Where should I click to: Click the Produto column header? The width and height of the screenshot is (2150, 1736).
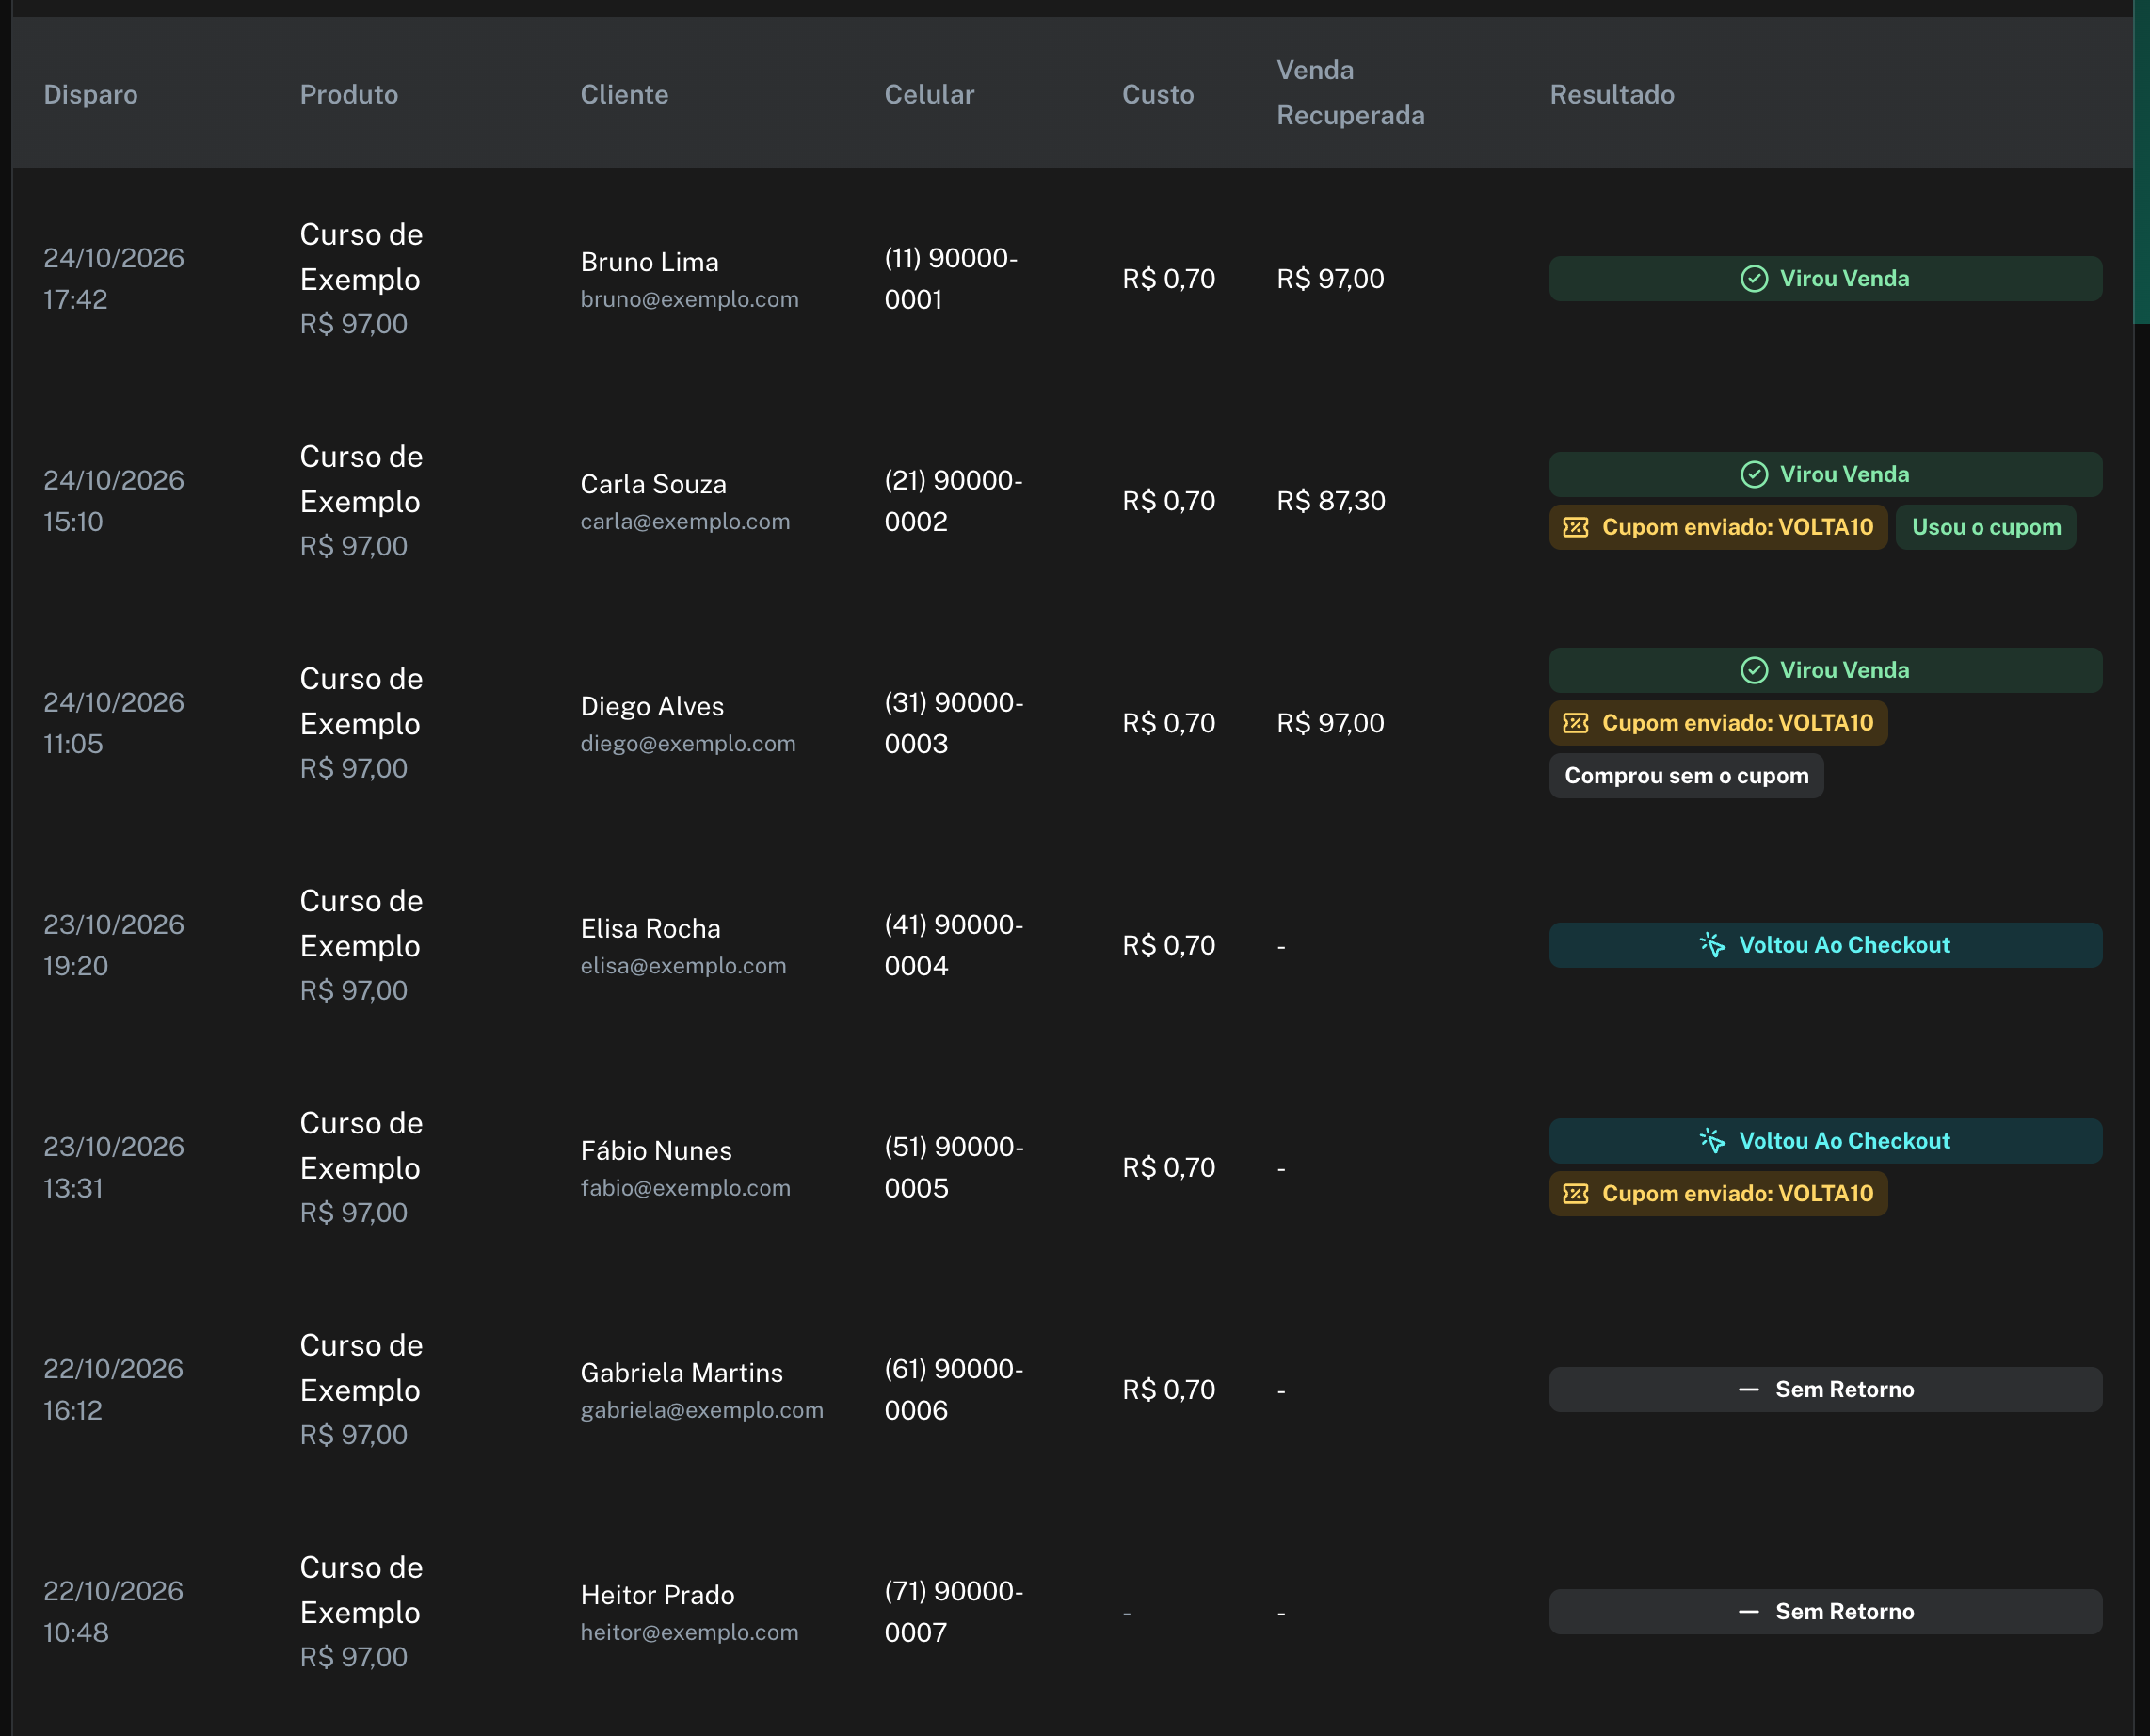pyautogui.click(x=349, y=95)
